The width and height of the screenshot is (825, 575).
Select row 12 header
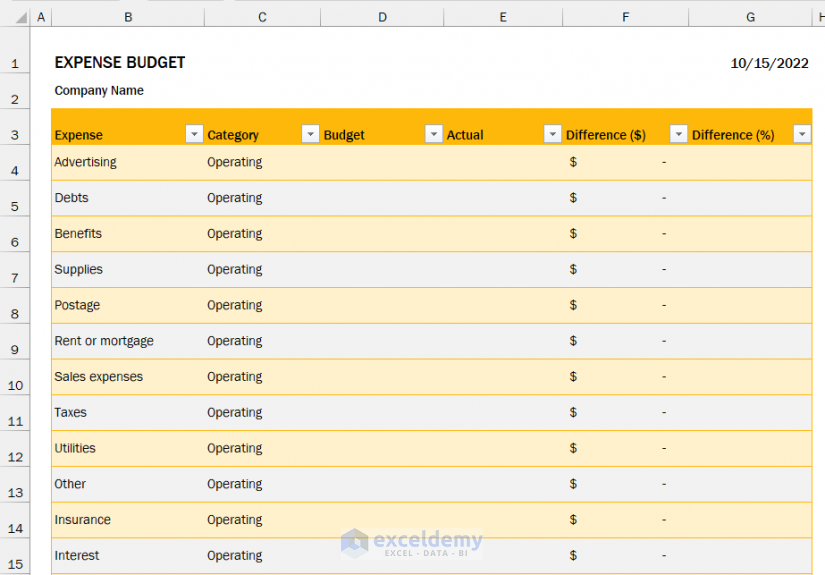[15, 449]
